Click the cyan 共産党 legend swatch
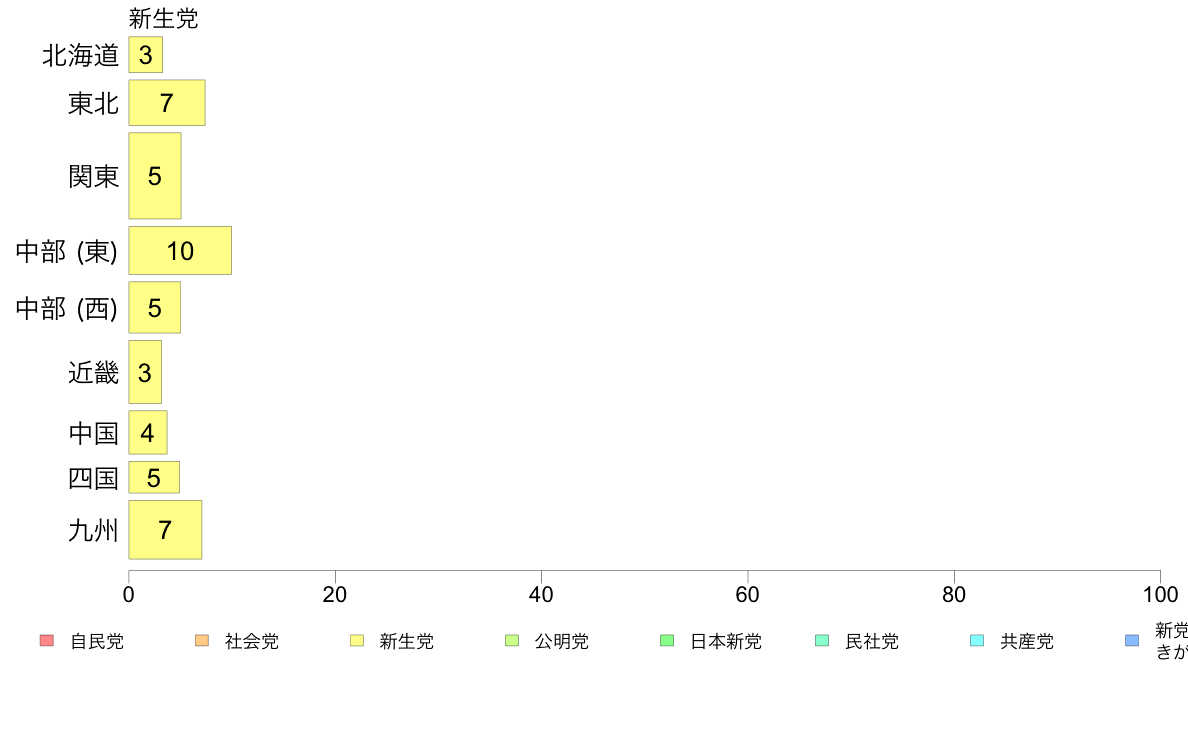 tap(977, 640)
